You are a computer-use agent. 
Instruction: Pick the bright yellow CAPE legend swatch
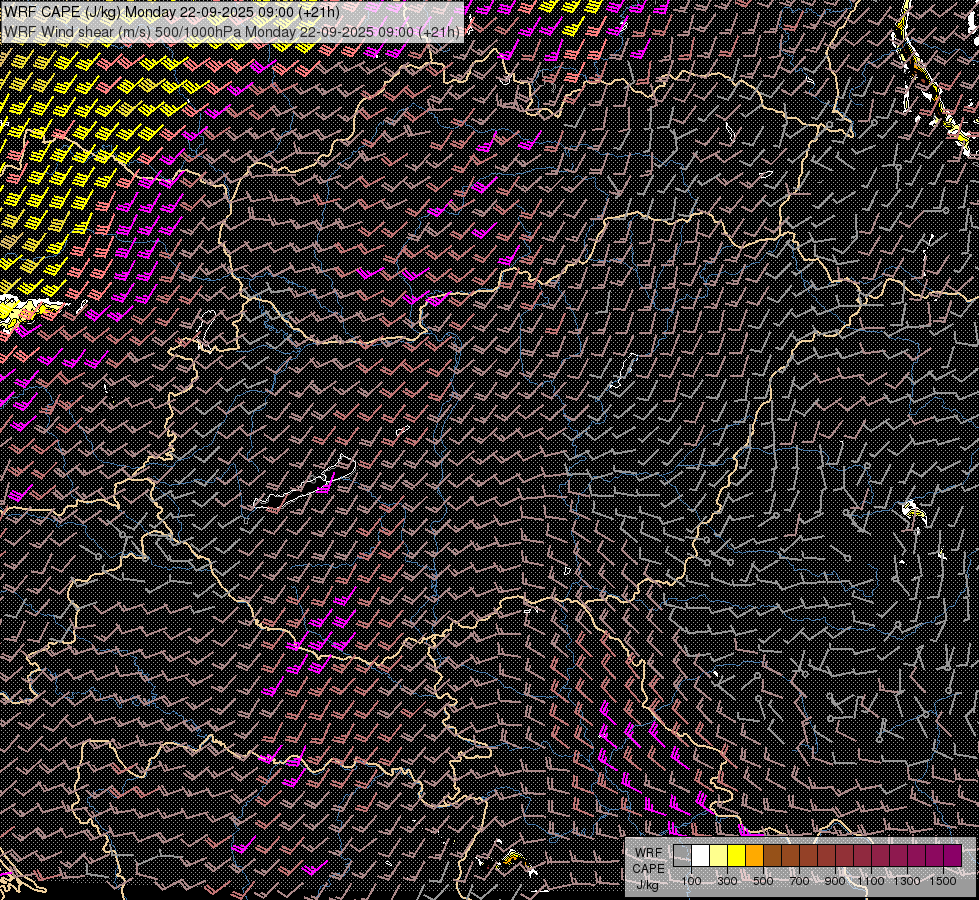coord(737,855)
